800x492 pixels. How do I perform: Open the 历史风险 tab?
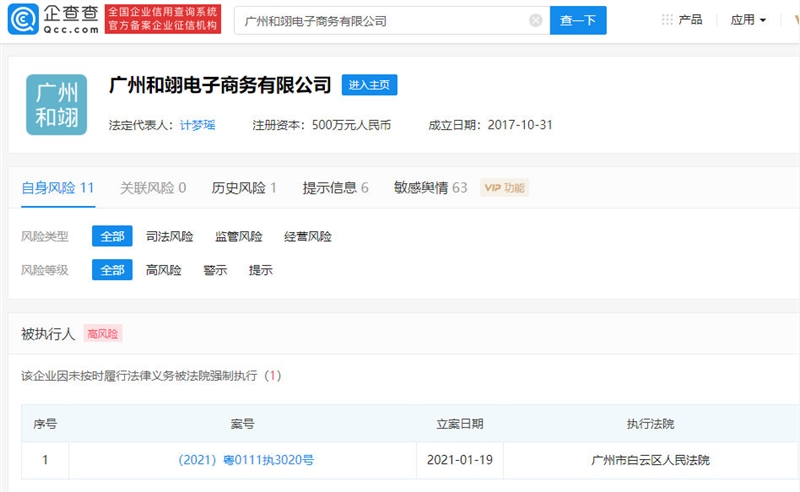(244, 188)
